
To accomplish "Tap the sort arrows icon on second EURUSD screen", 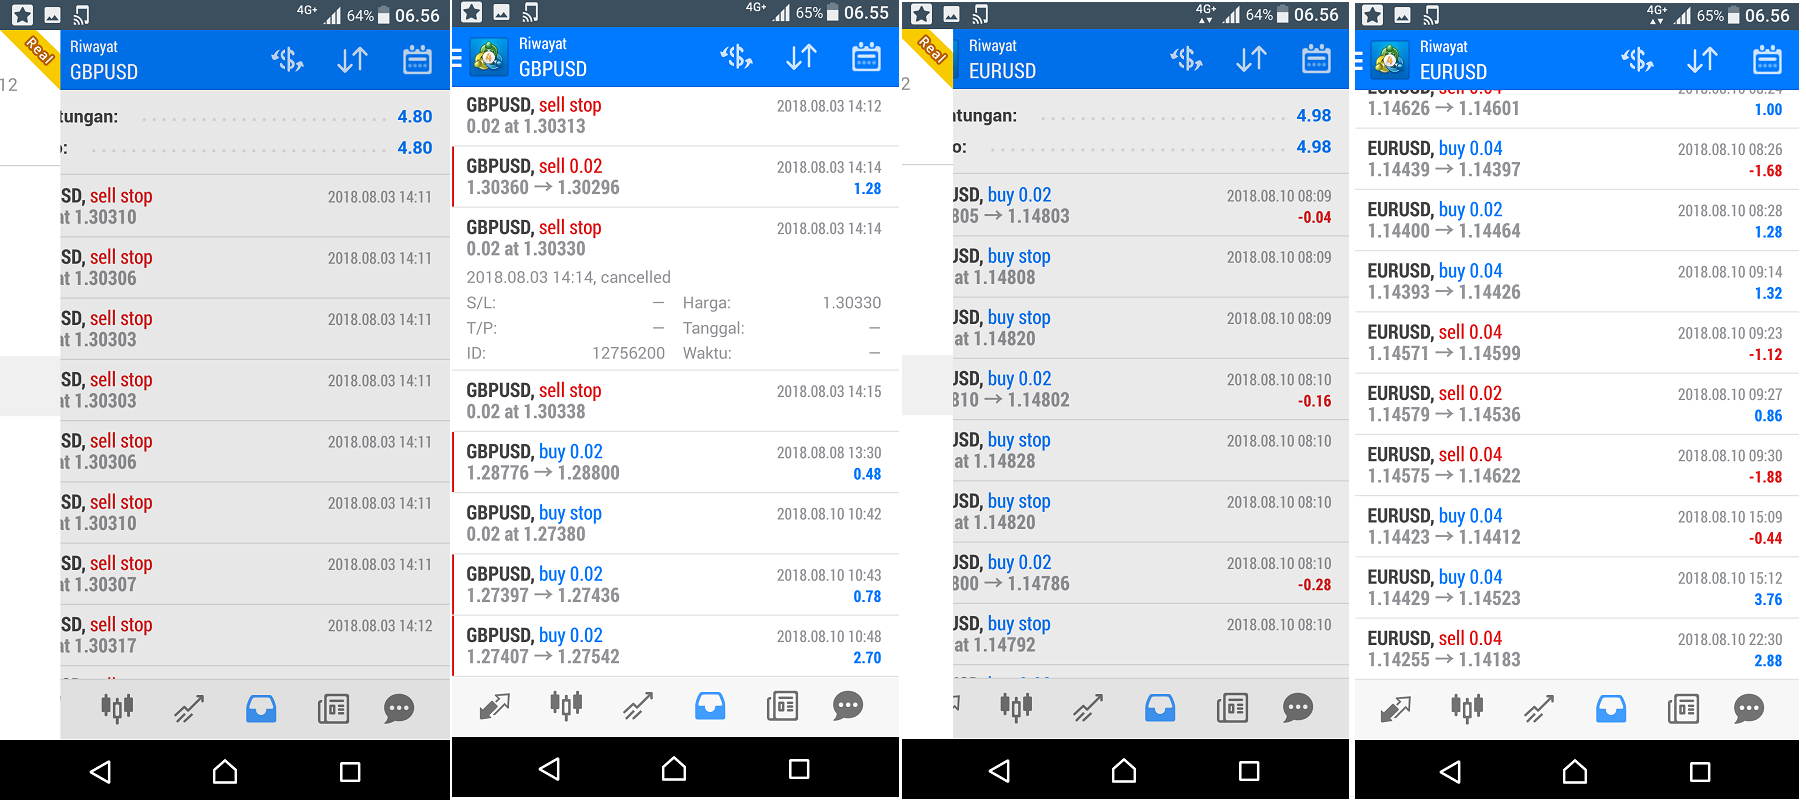I will [x=1702, y=60].
